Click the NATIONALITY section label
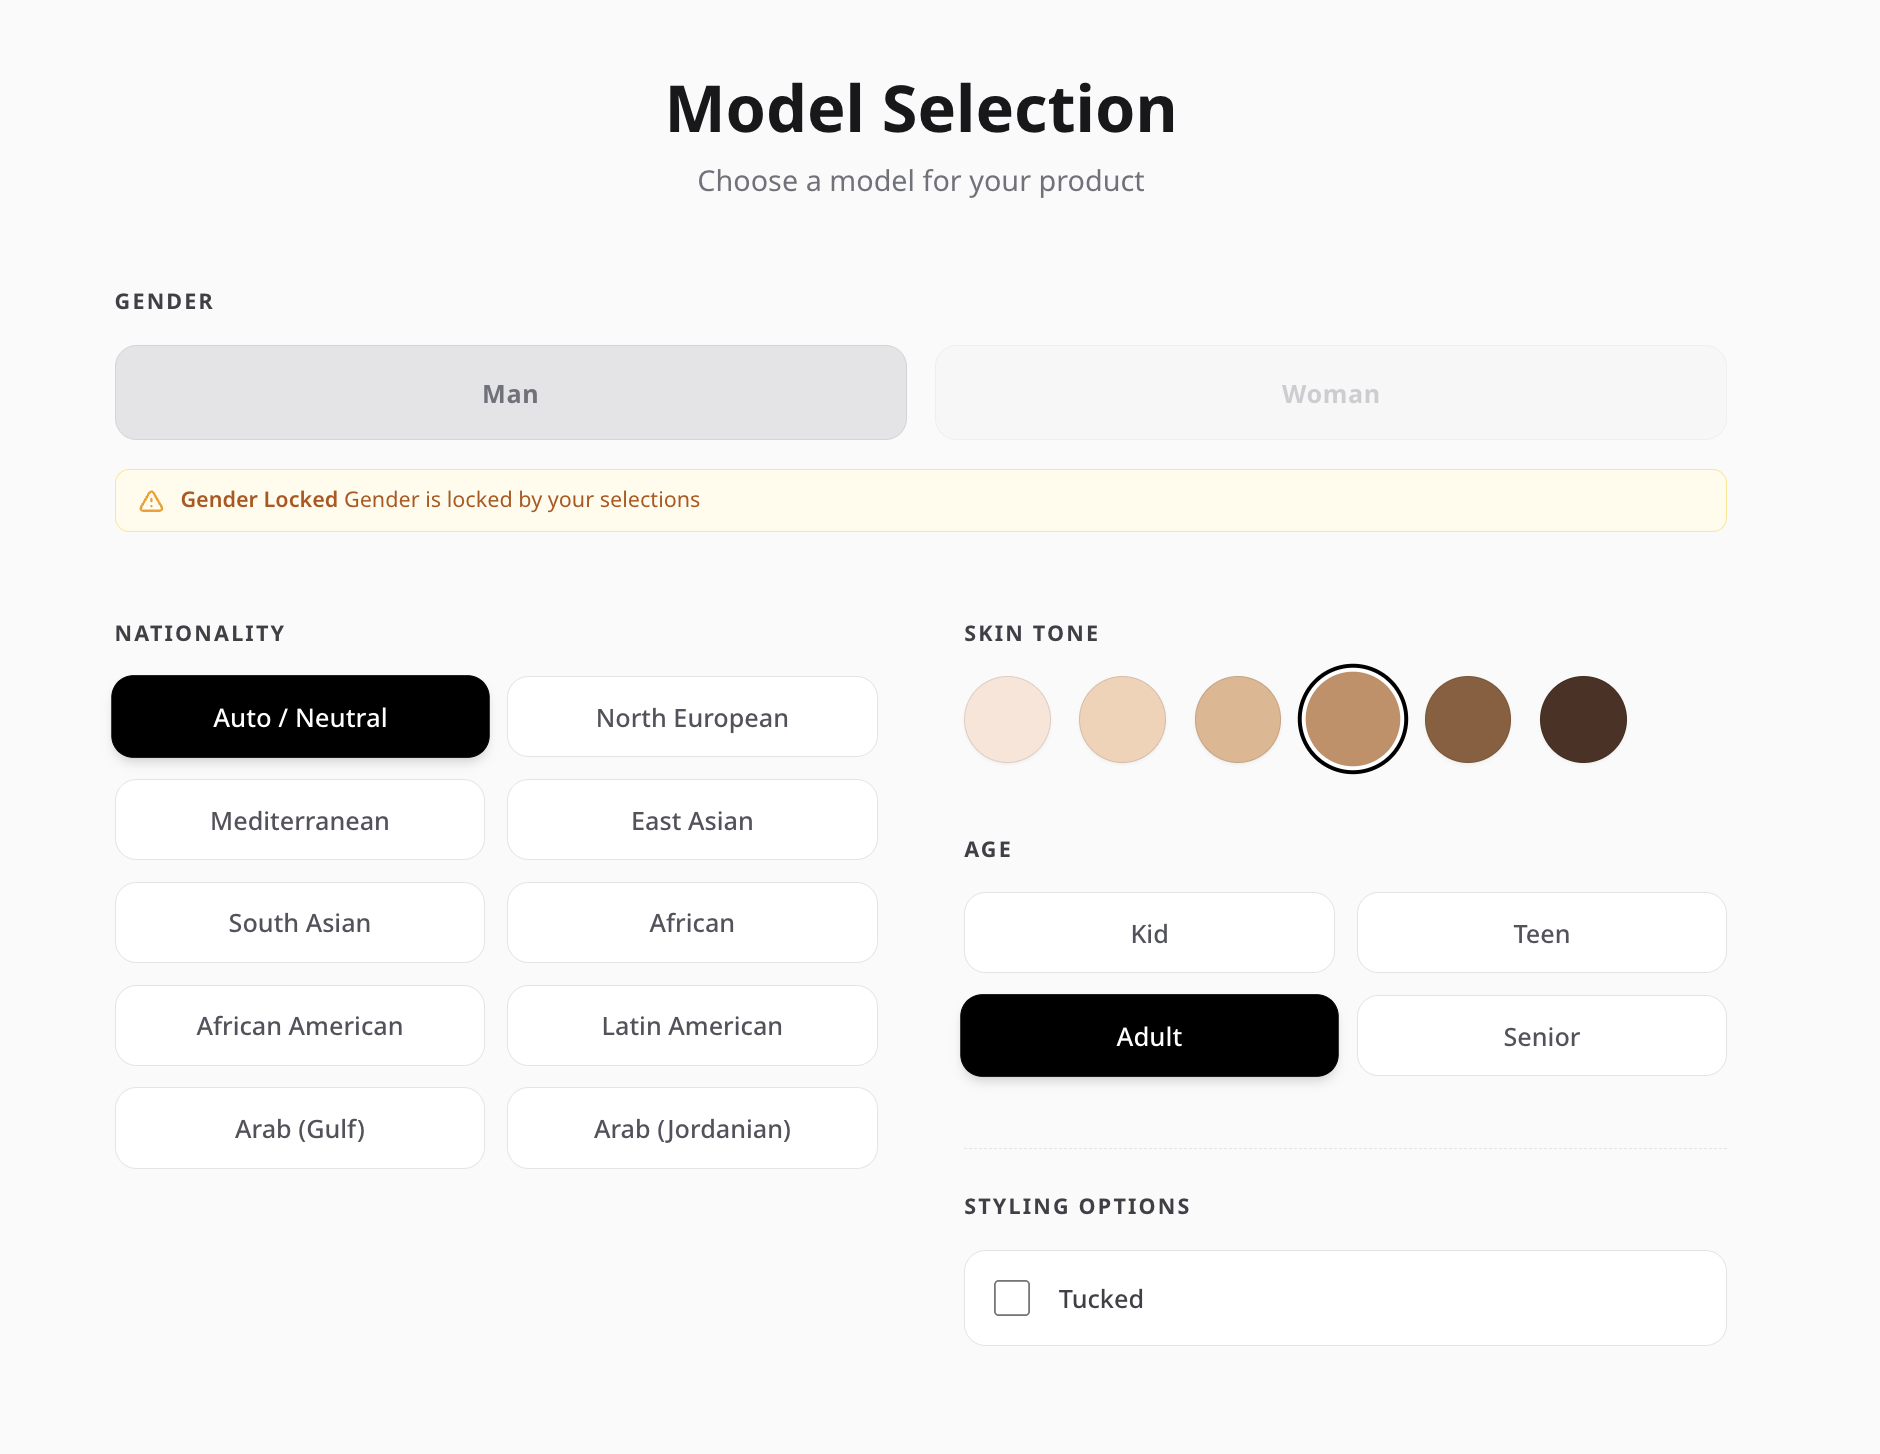 (x=200, y=633)
